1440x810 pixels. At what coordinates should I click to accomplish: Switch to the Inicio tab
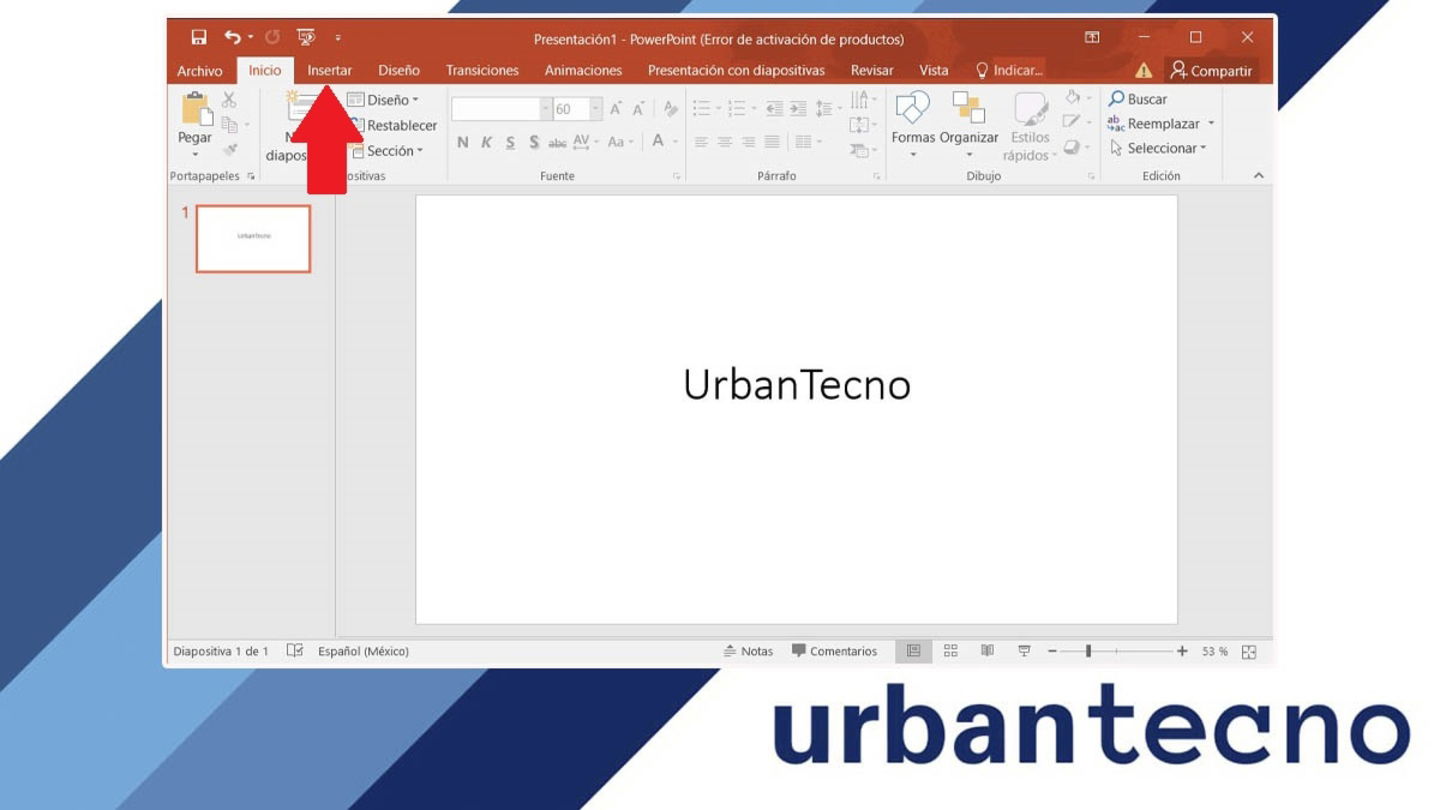[265, 71]
